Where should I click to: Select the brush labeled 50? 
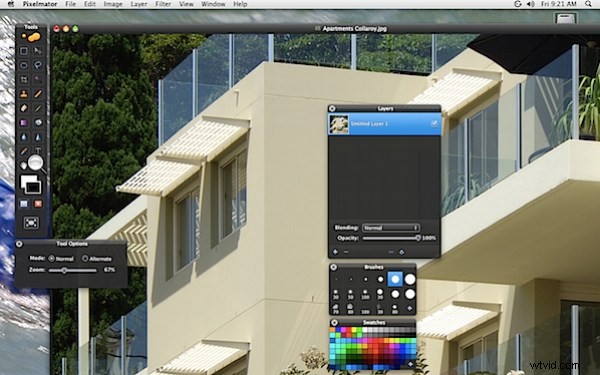pos(351,295)
